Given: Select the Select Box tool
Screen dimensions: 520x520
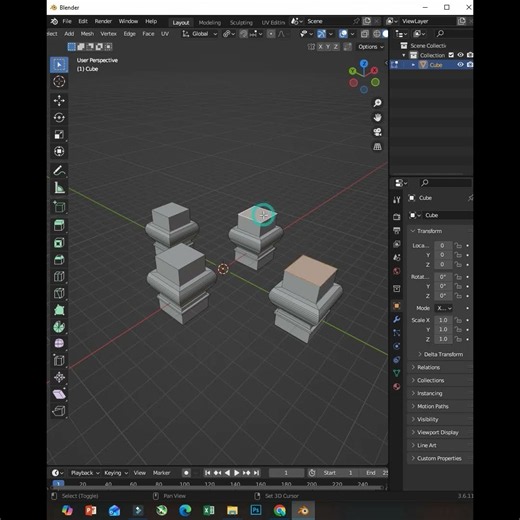Looking at the screenshot, I should (x=59, y=65).
